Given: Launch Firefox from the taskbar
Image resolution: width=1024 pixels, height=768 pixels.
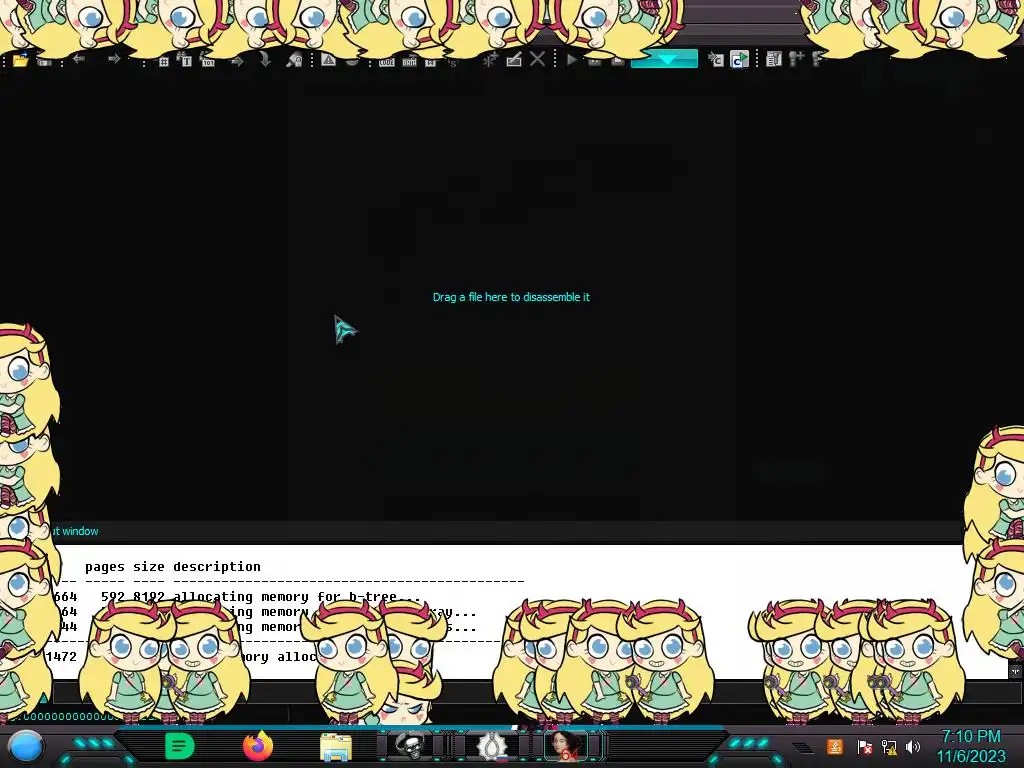Looking at the screenshot, I should pos(258,746).
